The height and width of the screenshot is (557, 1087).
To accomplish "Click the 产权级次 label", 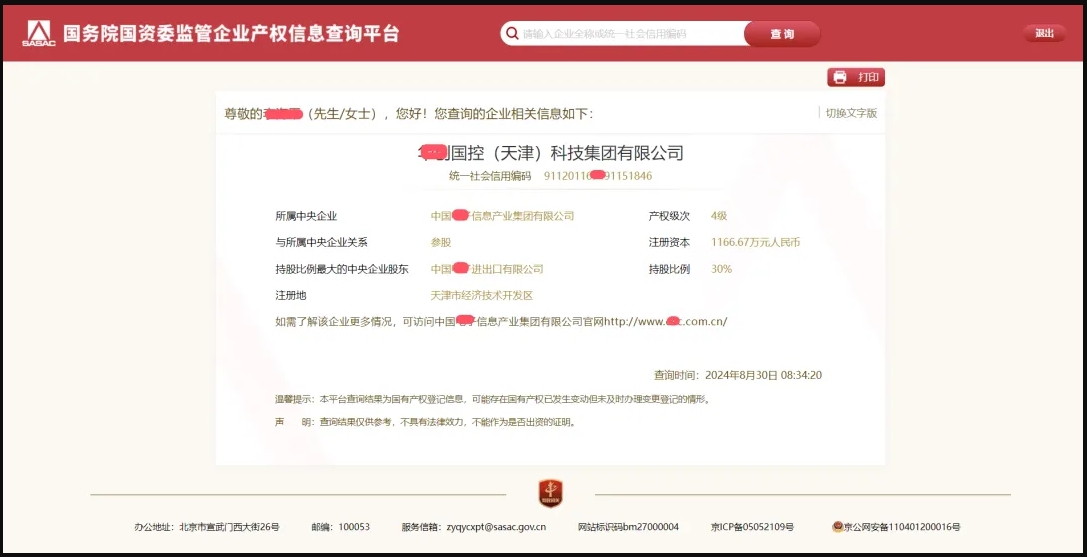I will [669, 216].
